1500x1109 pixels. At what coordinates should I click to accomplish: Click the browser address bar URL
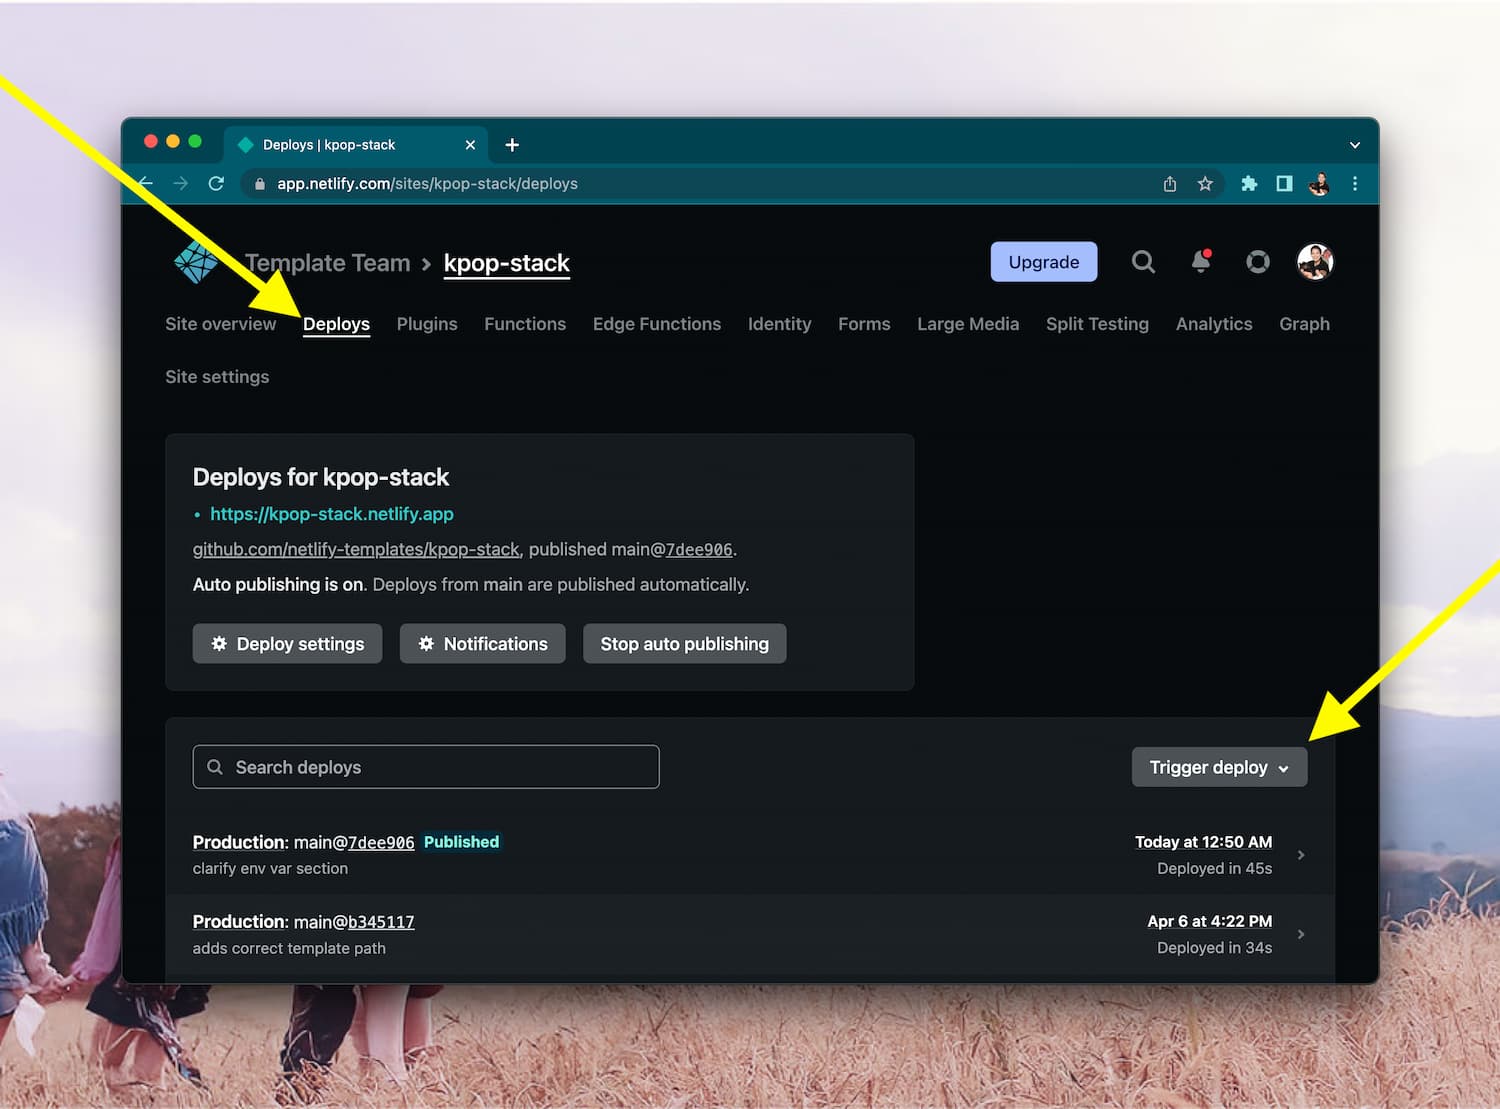428,184
